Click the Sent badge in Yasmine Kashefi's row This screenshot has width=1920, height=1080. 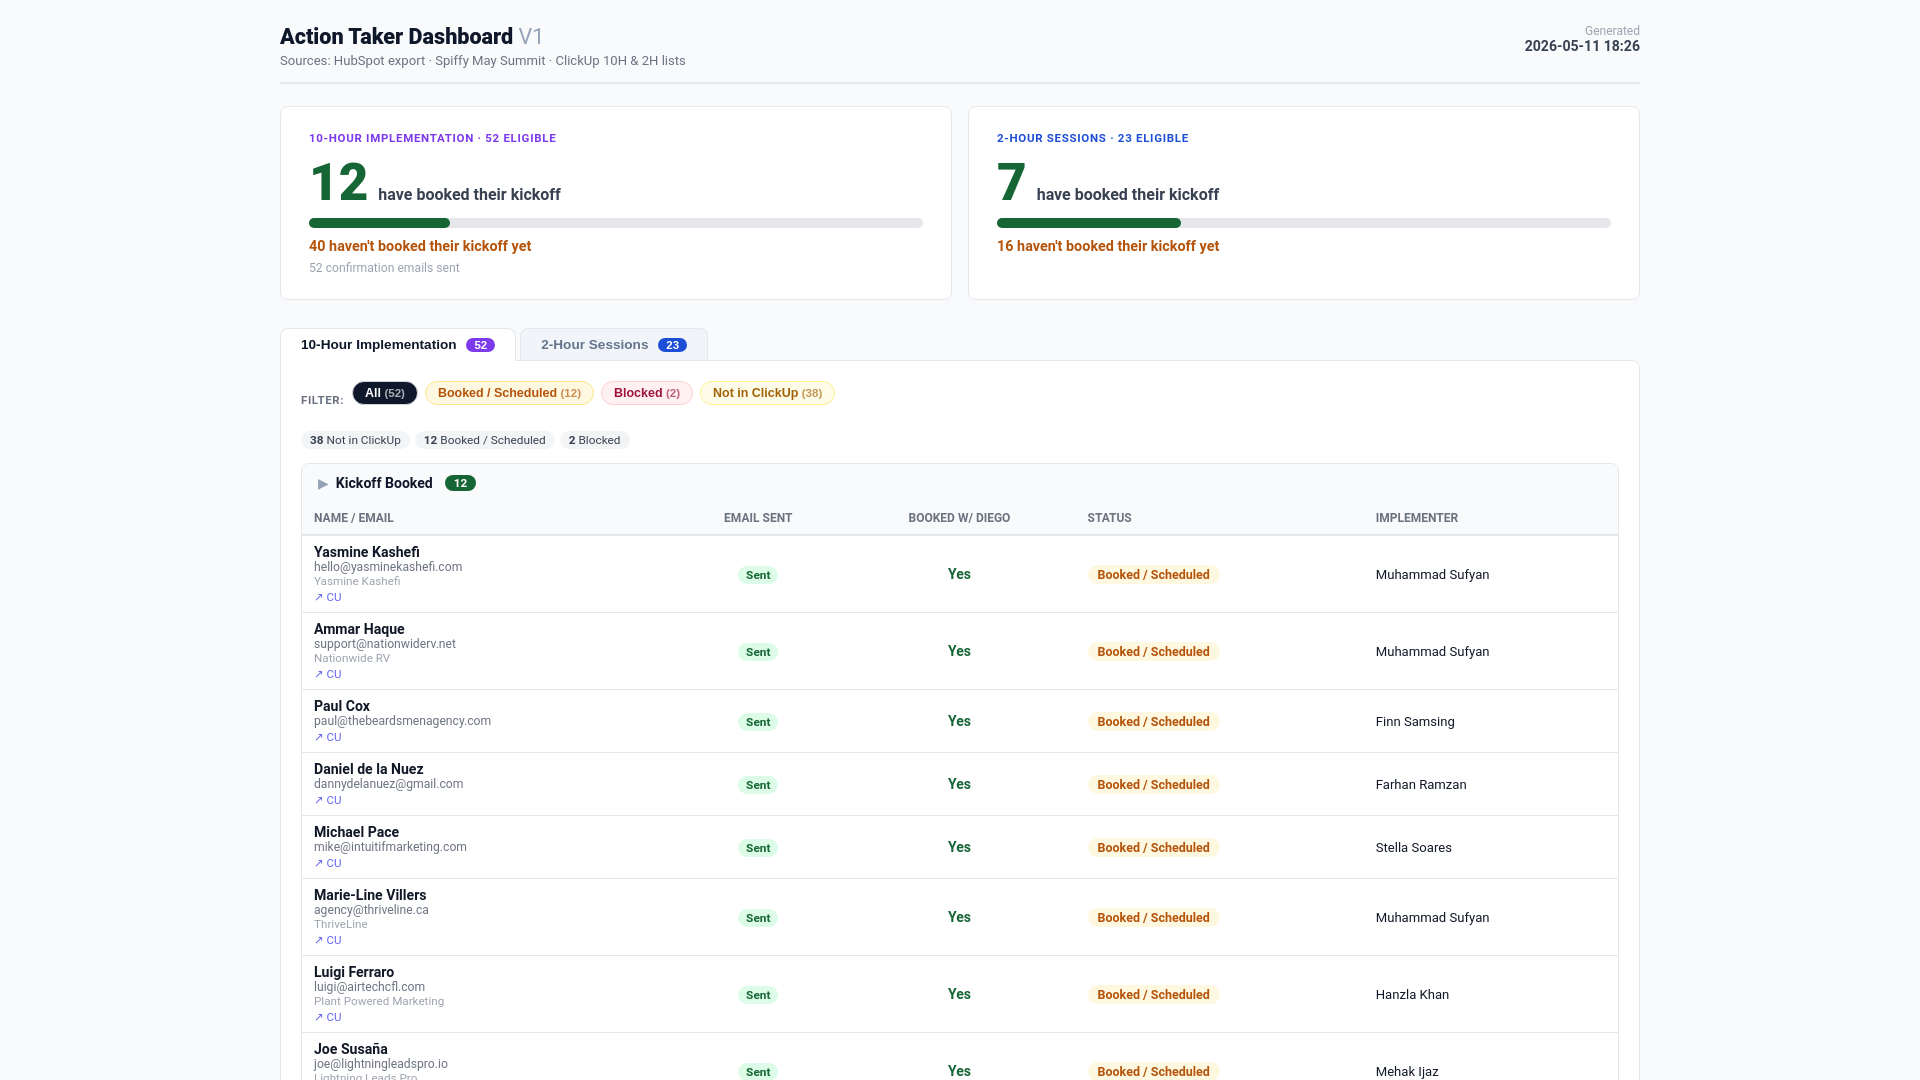[758, 575]
